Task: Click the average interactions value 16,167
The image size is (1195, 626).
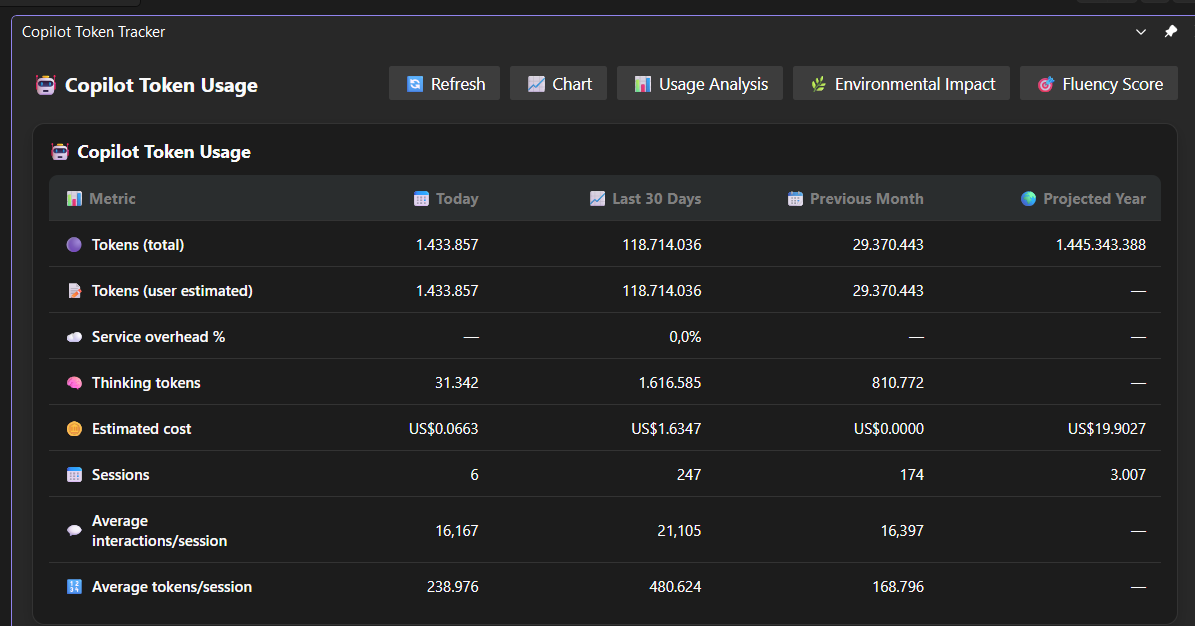Action: coord(457,531)
